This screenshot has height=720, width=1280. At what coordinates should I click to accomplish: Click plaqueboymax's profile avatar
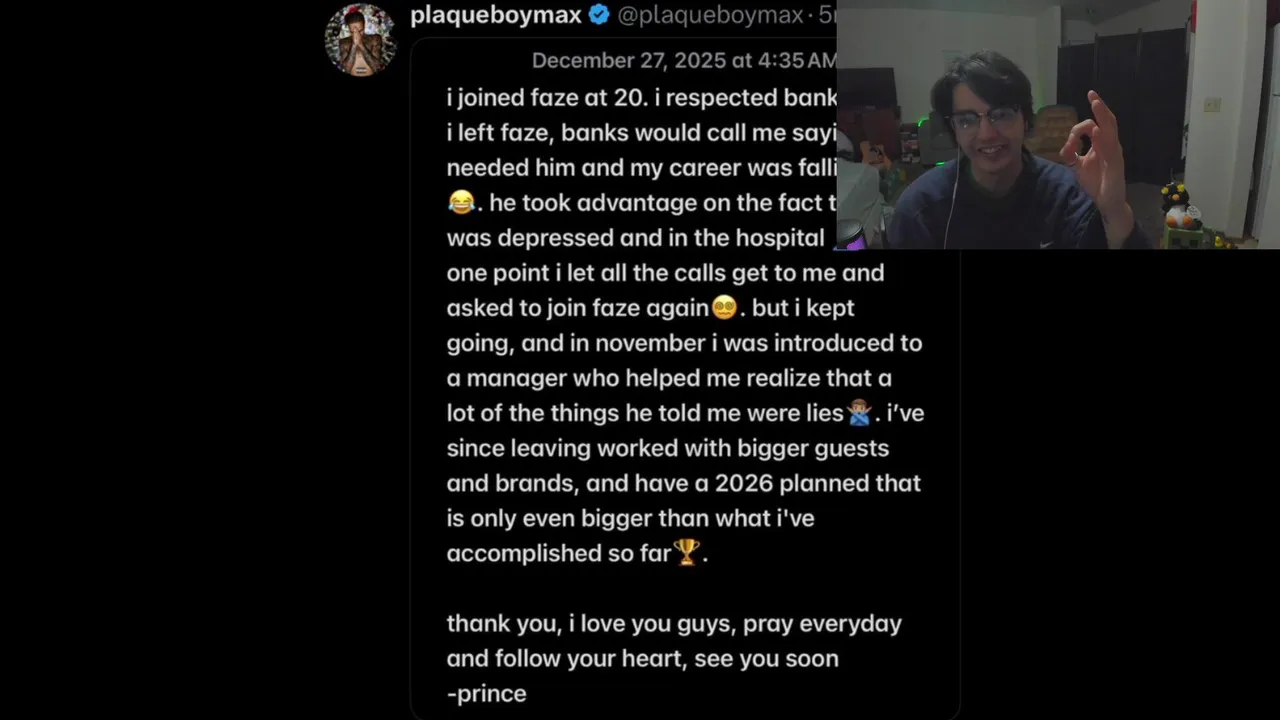click(x=360, y=40)
